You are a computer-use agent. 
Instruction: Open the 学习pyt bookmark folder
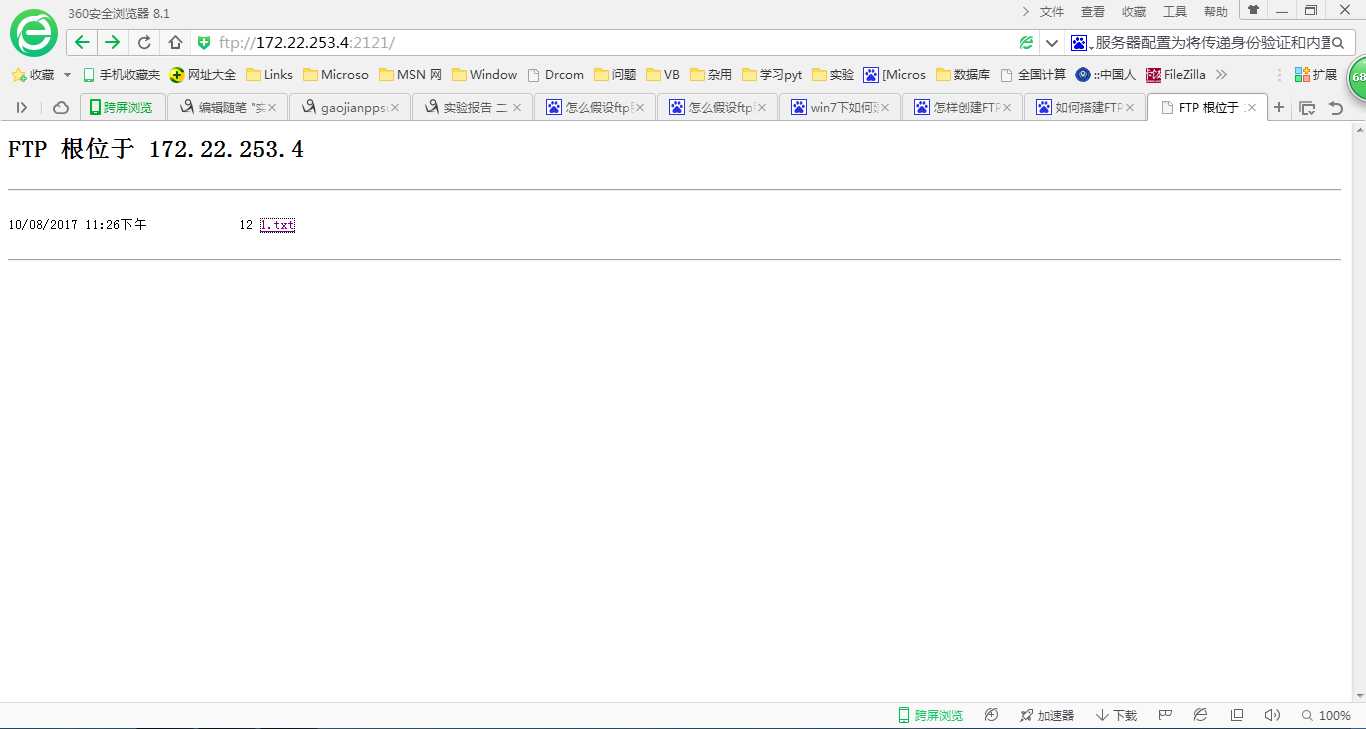click(772, 75)
